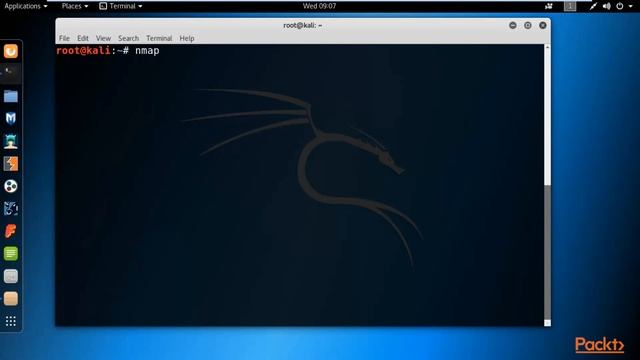Click the root@kali window title

pos(302,25)
